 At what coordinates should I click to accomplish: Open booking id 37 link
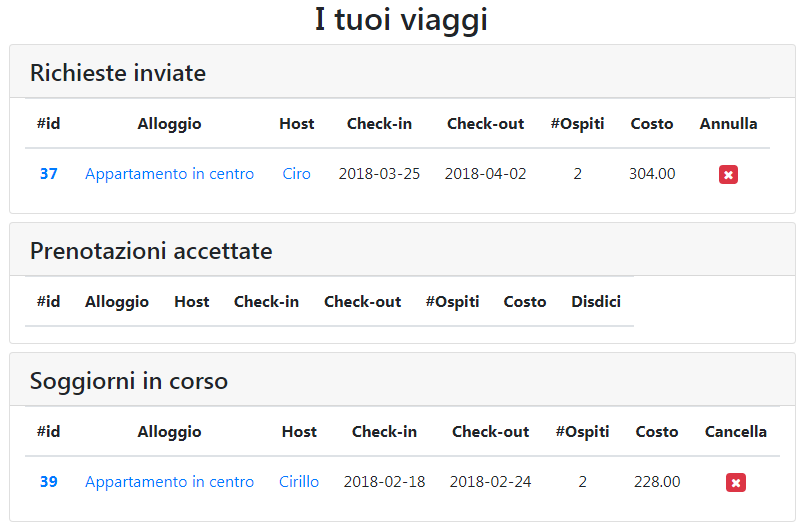point(49,174)
